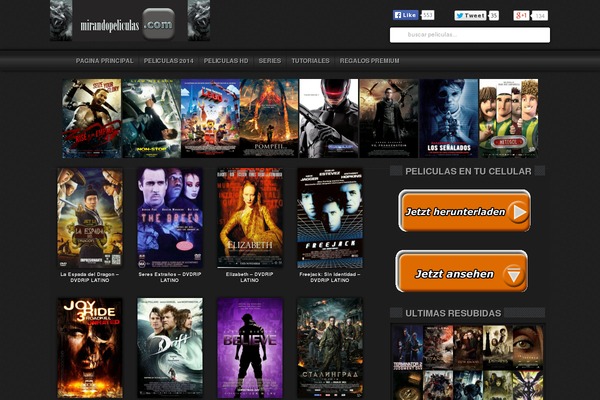
Task: Open the Pompeii poster in the slider
Action: tap(269, 118)
